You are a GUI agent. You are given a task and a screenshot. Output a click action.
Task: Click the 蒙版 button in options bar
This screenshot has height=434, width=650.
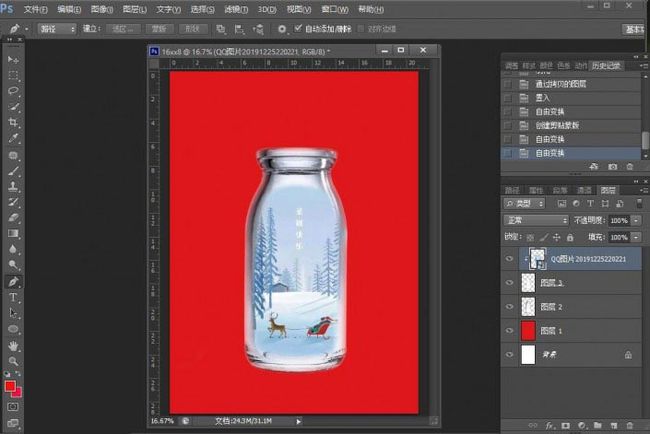pyautogui.click(x=158, y=29)
